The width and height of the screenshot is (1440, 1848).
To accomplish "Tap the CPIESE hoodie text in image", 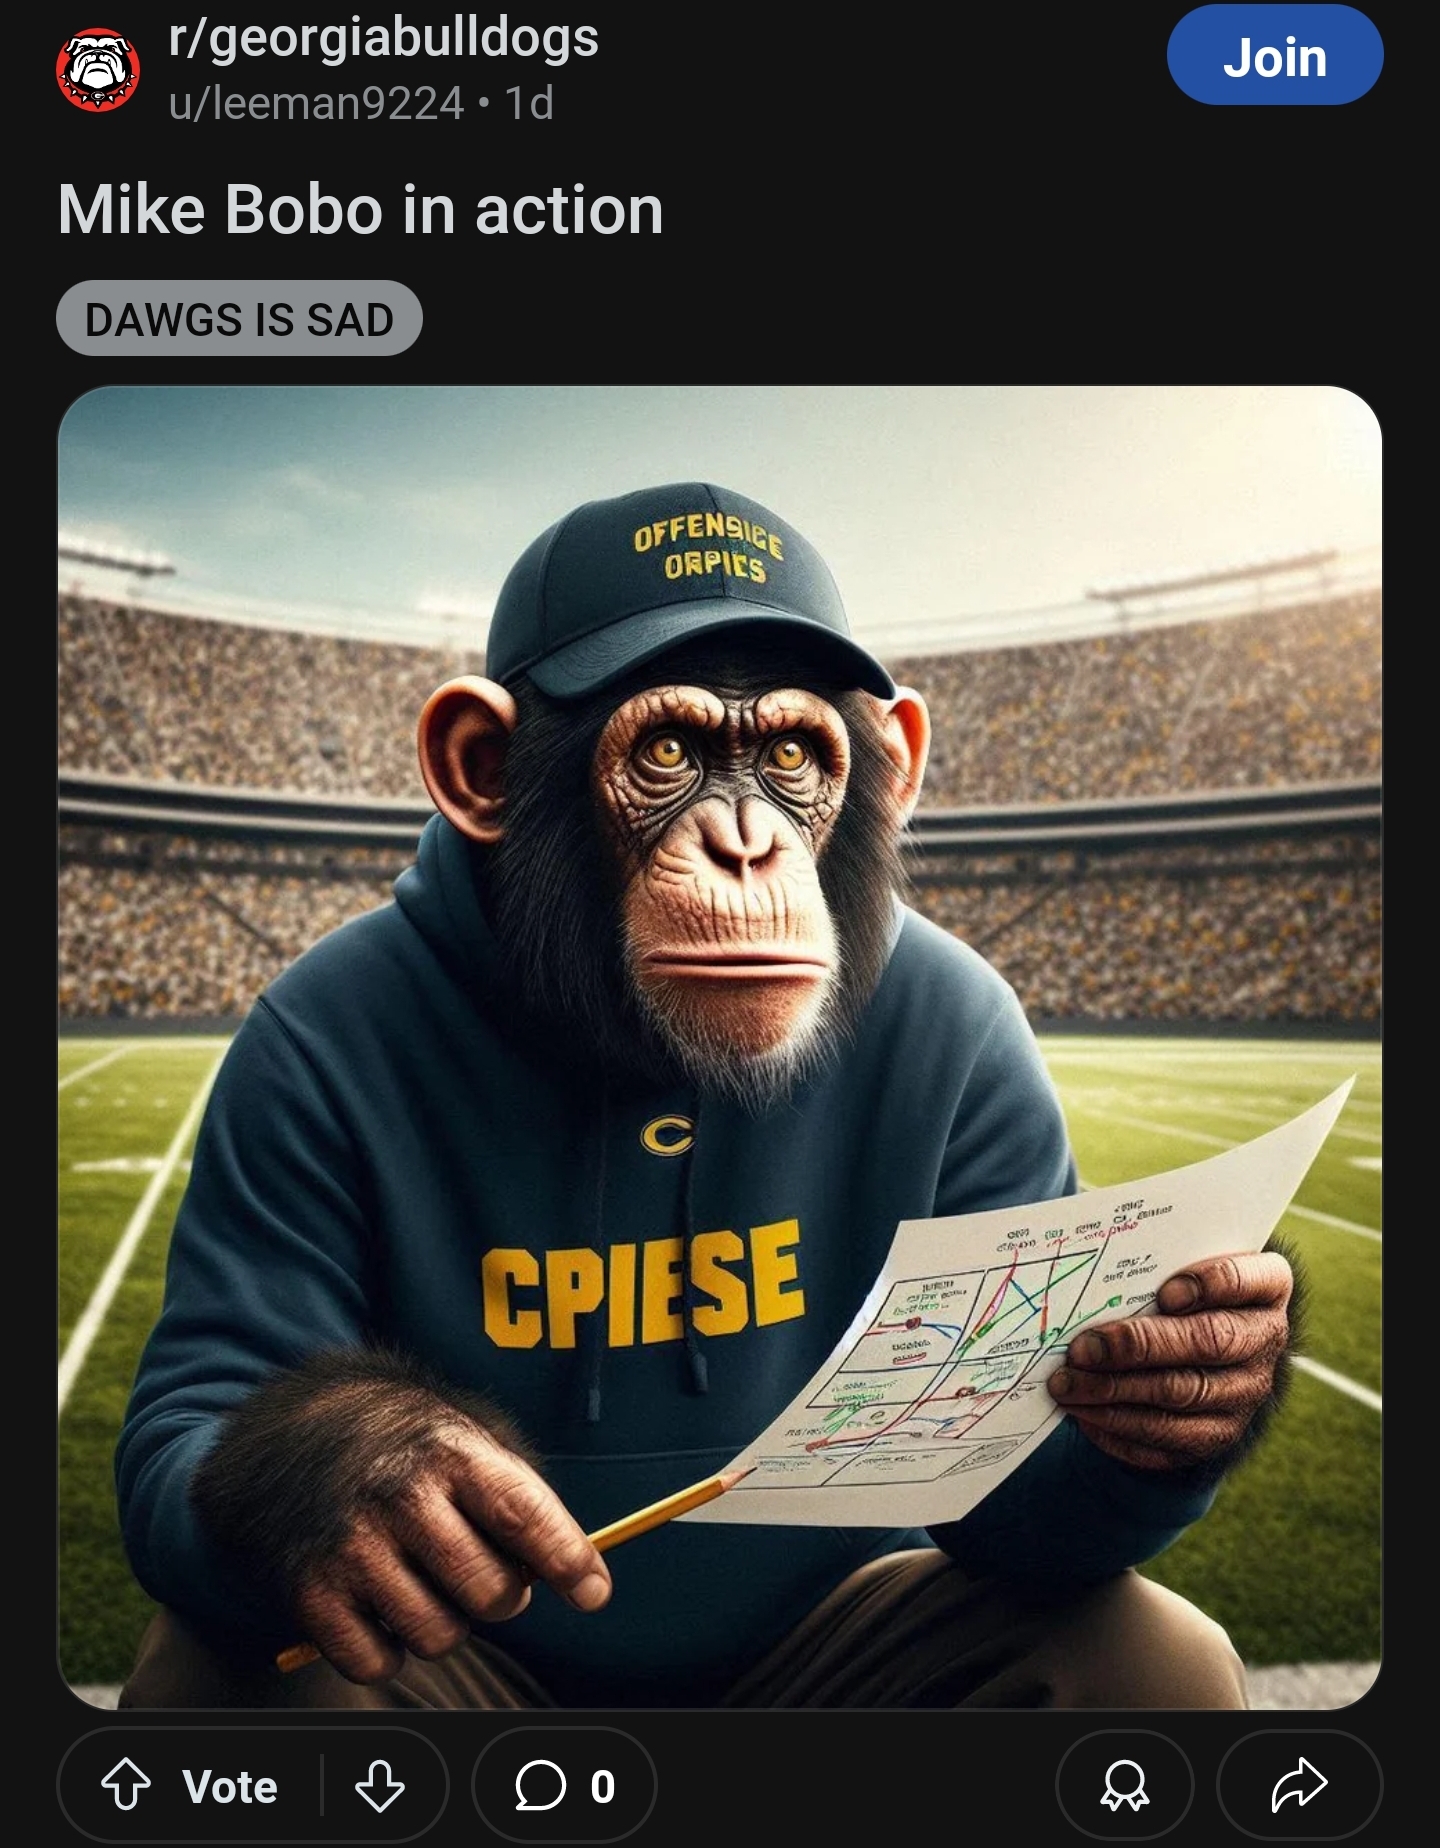I will (644, 1284).
